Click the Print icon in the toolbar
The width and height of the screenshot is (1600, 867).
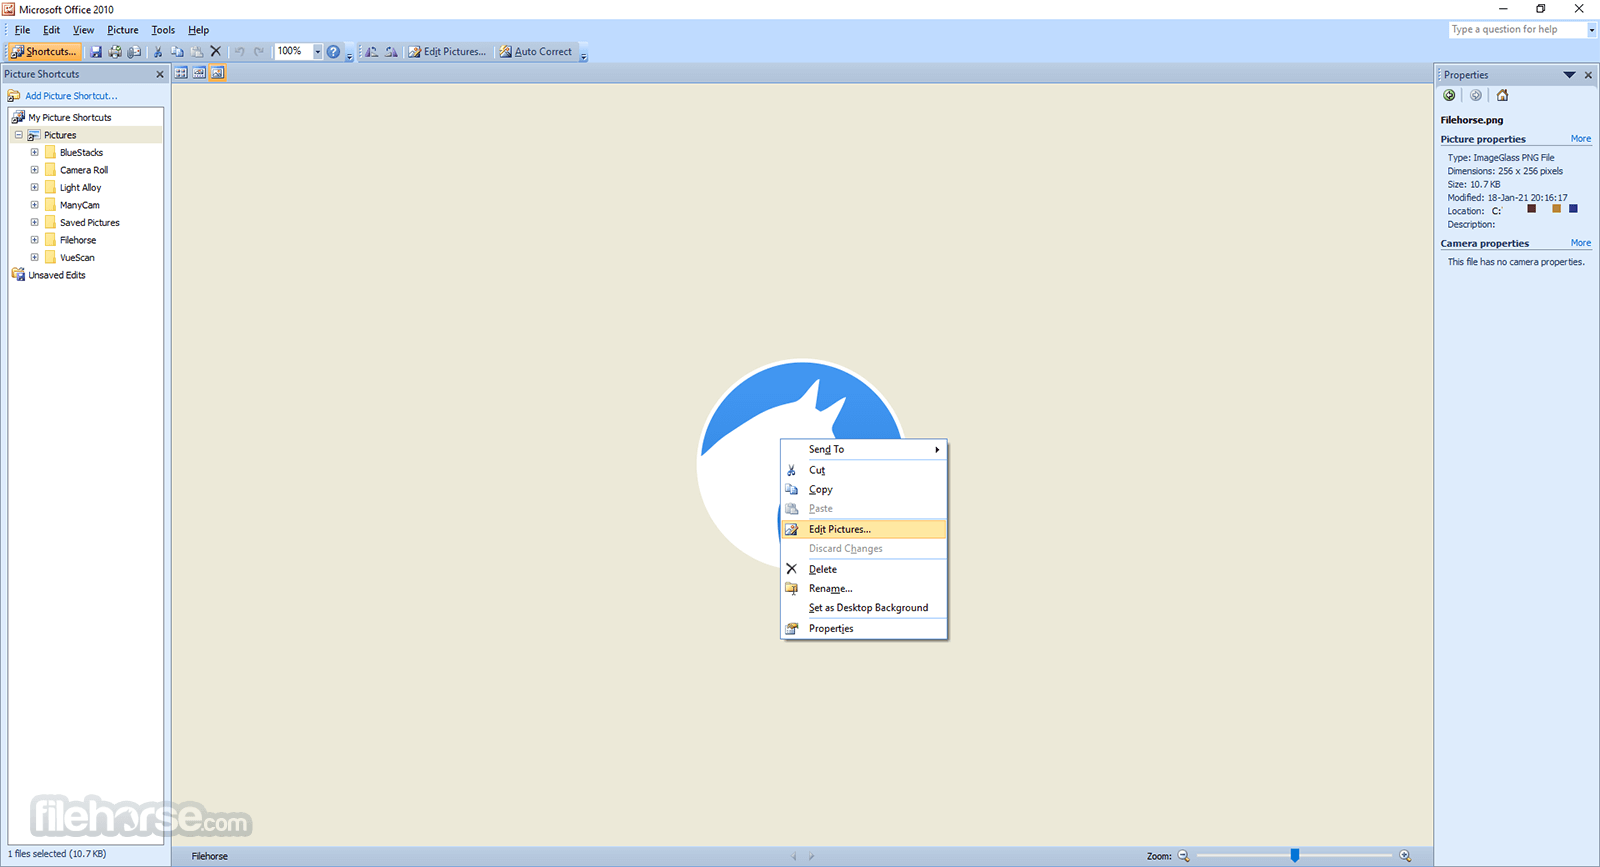[x=115, y=51]
